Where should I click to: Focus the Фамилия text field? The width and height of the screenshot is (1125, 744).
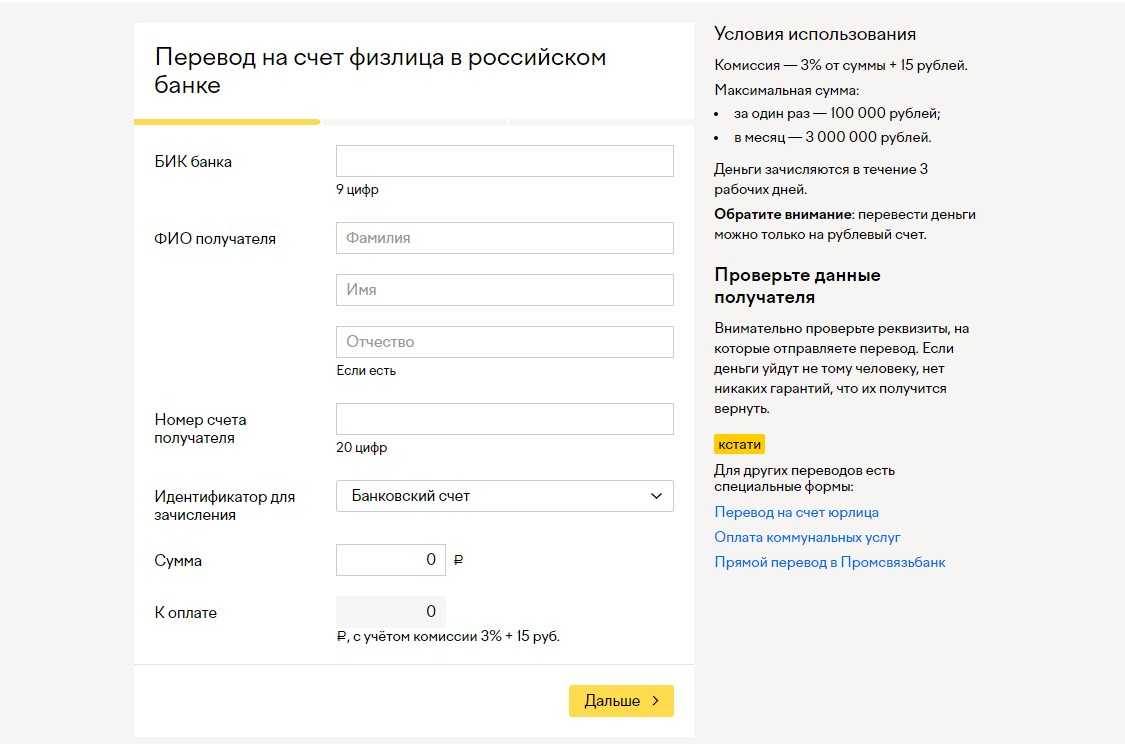pos(504,238)
